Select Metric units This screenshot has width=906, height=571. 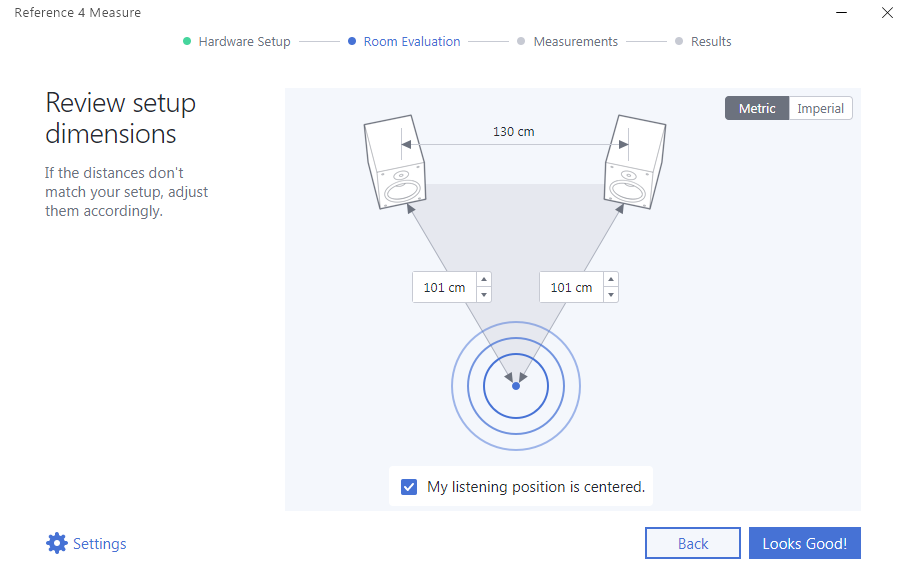tap(757, 108)
